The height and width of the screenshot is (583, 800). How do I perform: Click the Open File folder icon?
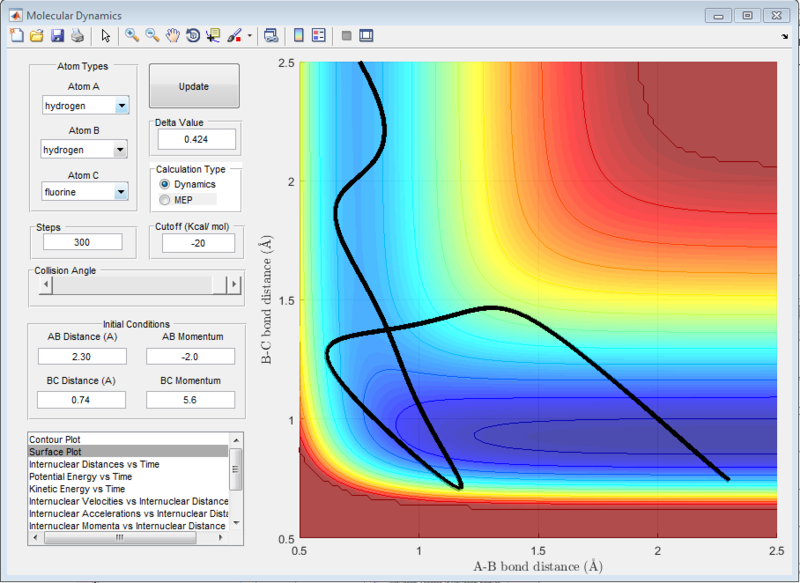(x=36, y=35)
